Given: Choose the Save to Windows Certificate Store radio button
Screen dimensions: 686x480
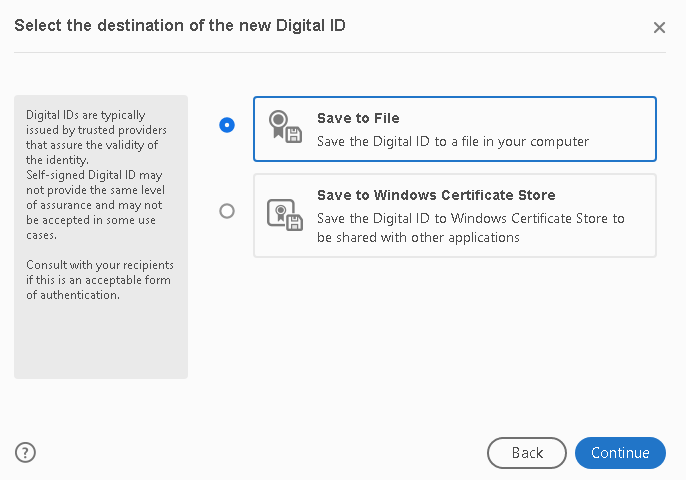Looking at the screenshot, I should point(227,211).
